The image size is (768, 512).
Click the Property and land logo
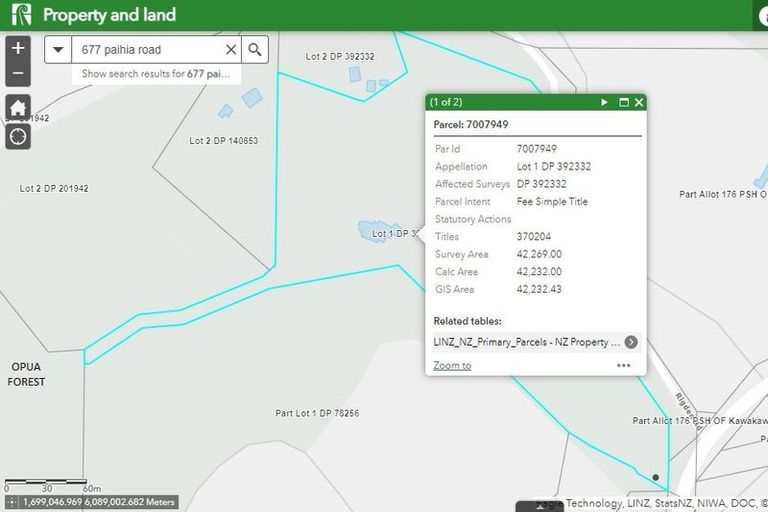(21, 15)
